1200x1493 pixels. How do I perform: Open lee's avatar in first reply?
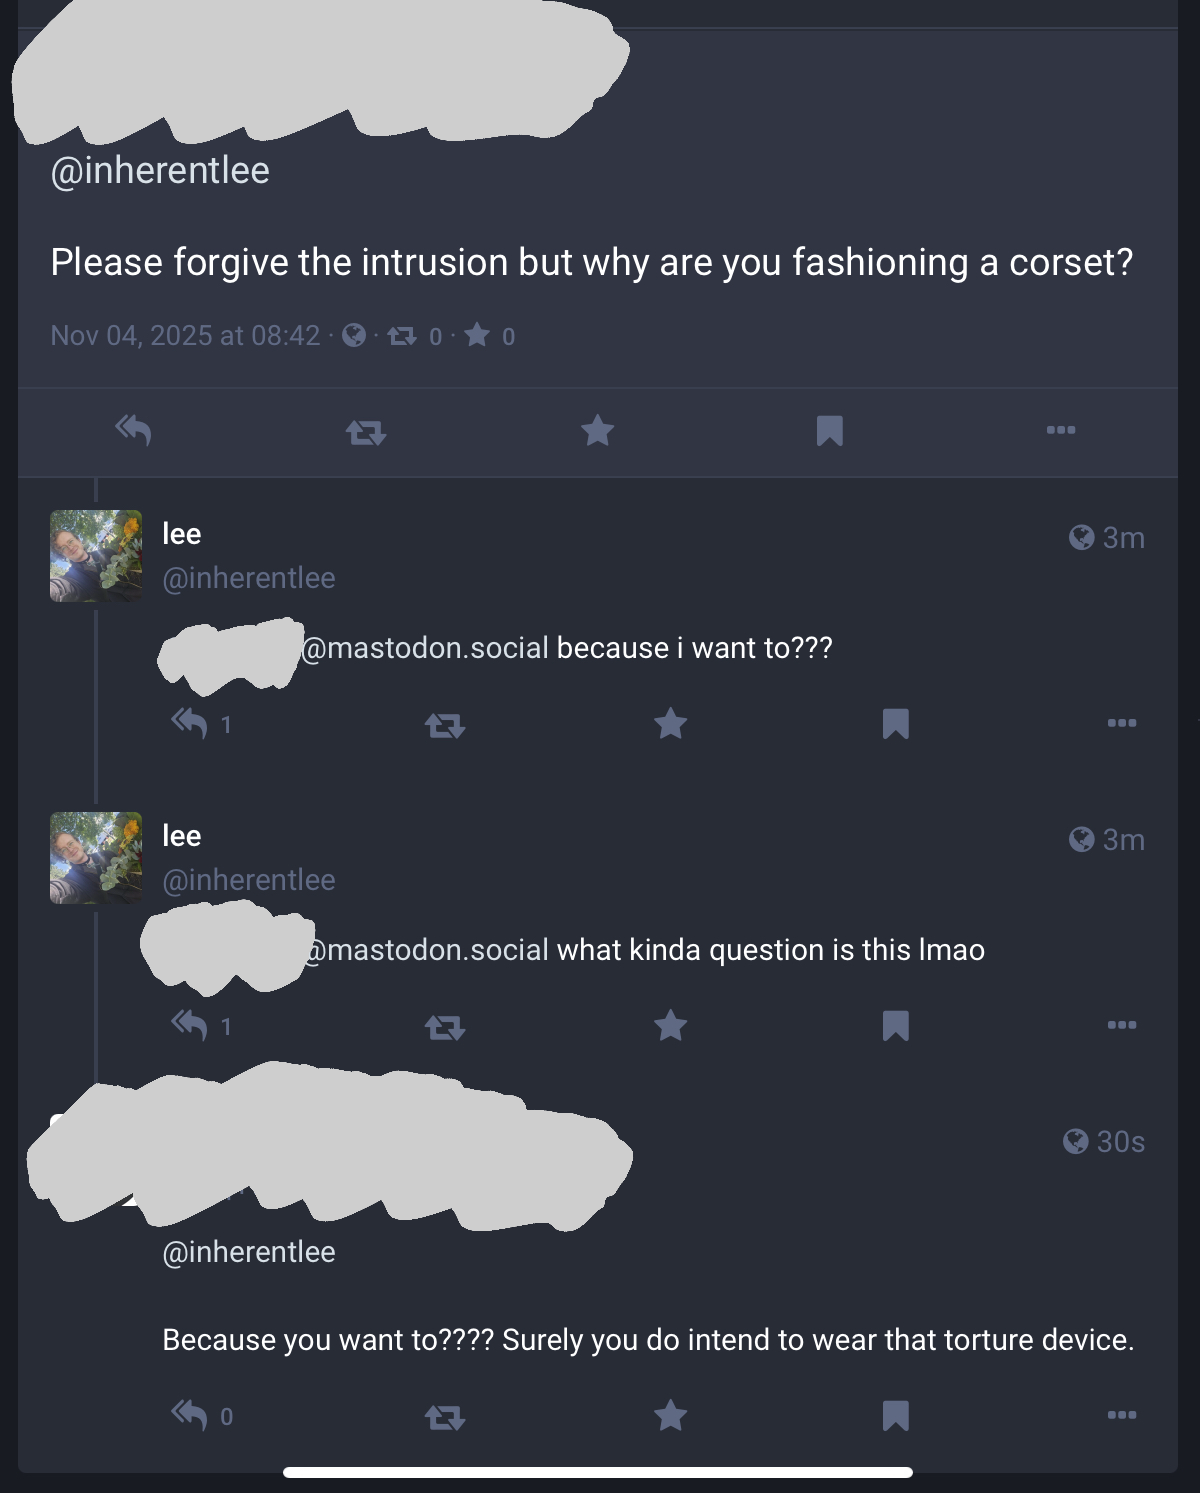pos(96,556)
